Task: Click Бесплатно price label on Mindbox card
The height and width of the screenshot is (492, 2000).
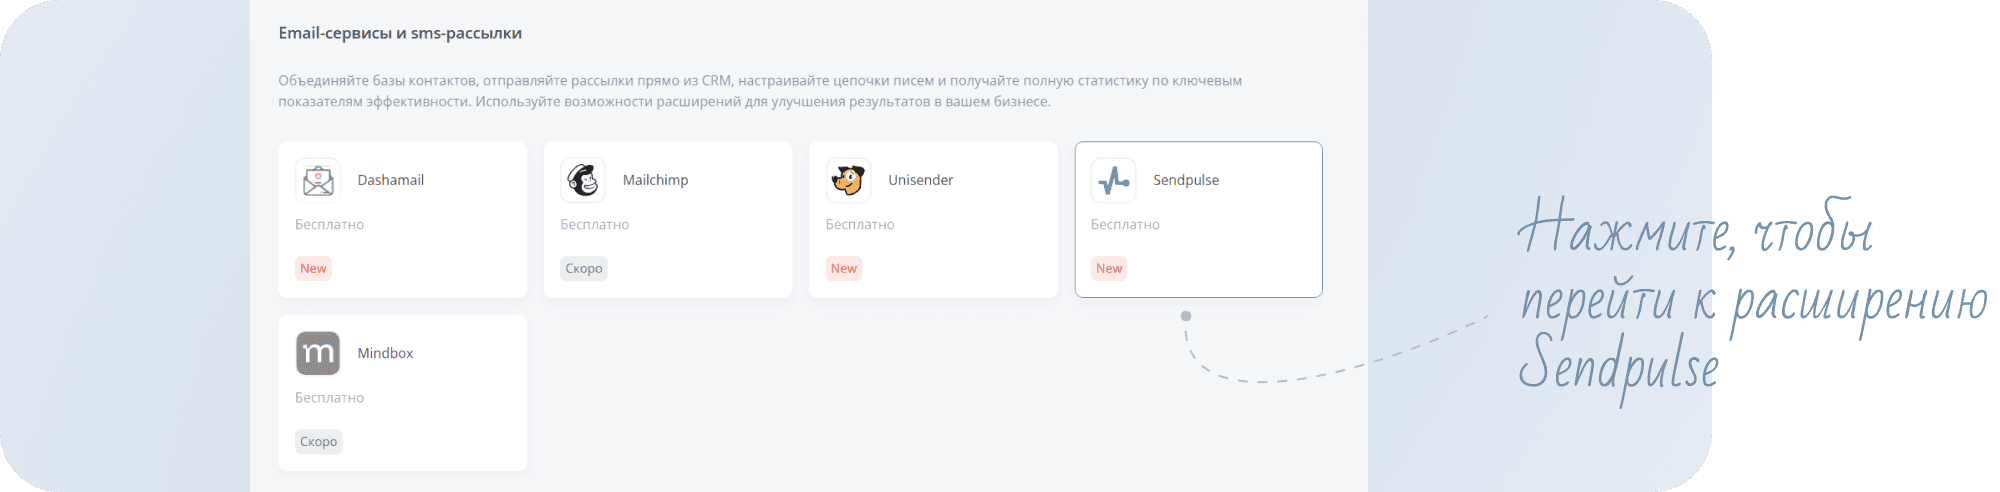Action: pyautogui.click(x=329, y=398)
